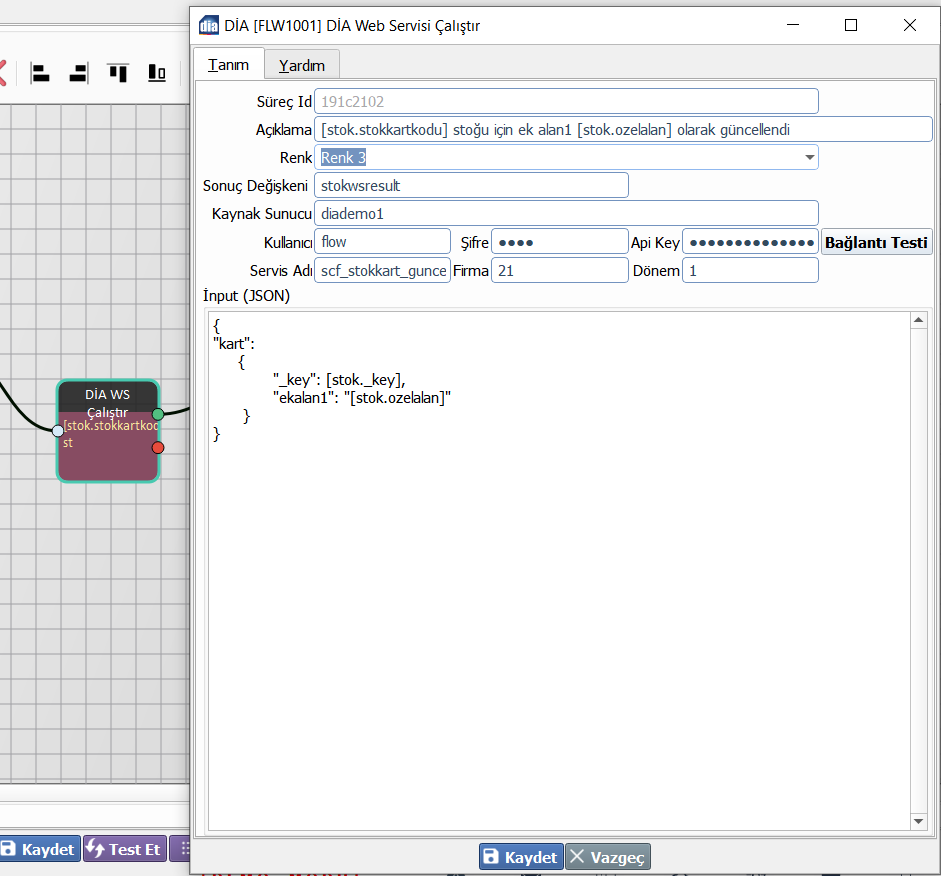Click the red error port on the node

(x=158, y=447)
